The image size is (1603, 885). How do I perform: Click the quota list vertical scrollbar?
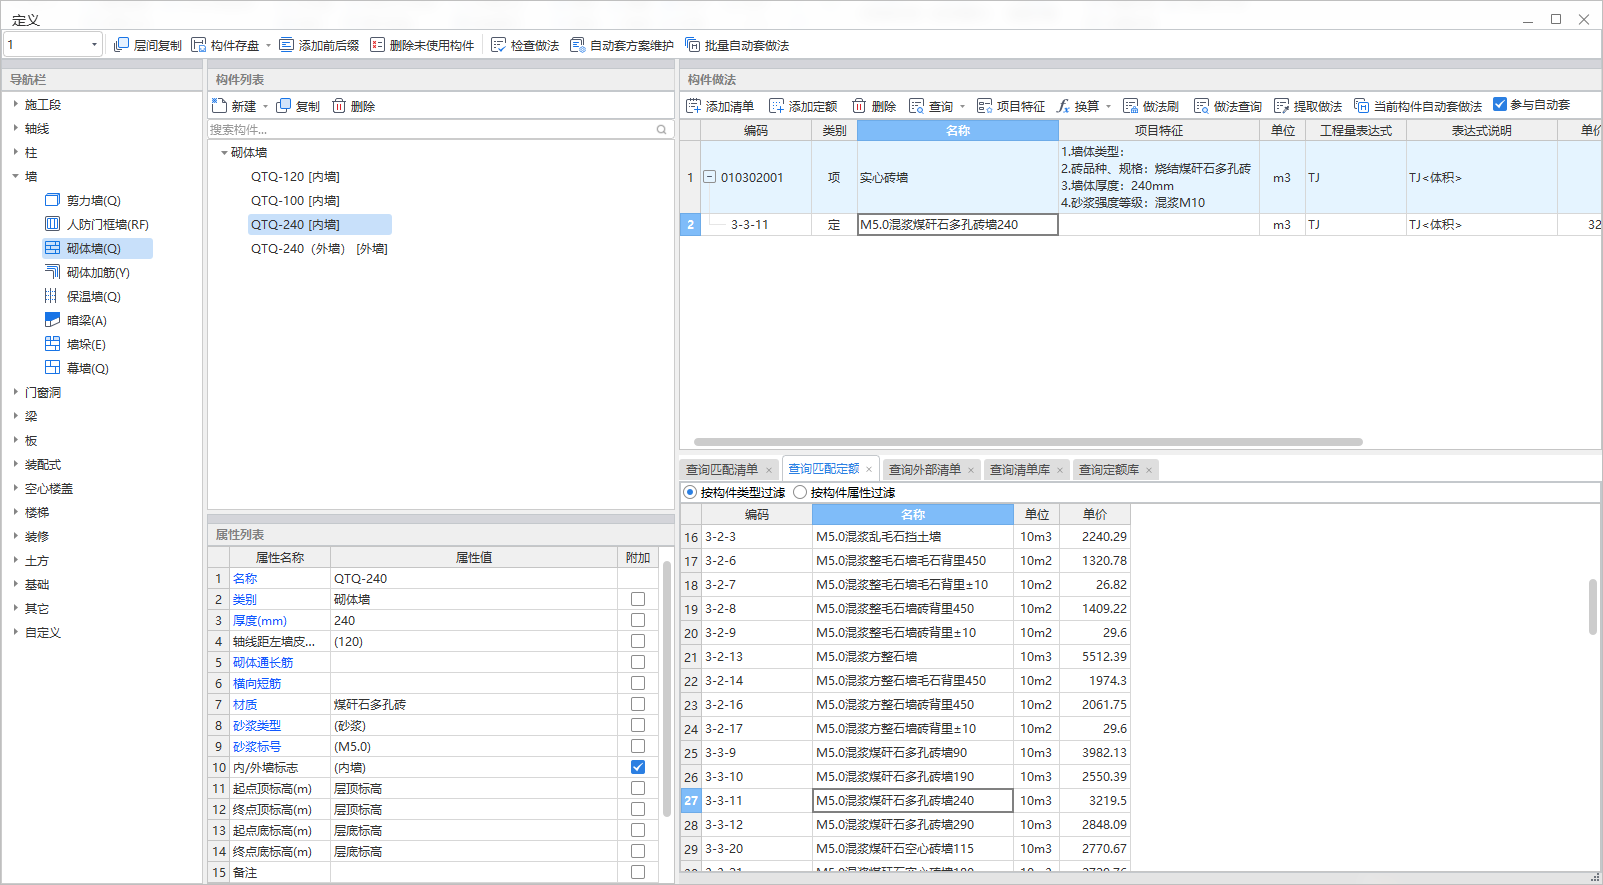[x=1593, y=606]
